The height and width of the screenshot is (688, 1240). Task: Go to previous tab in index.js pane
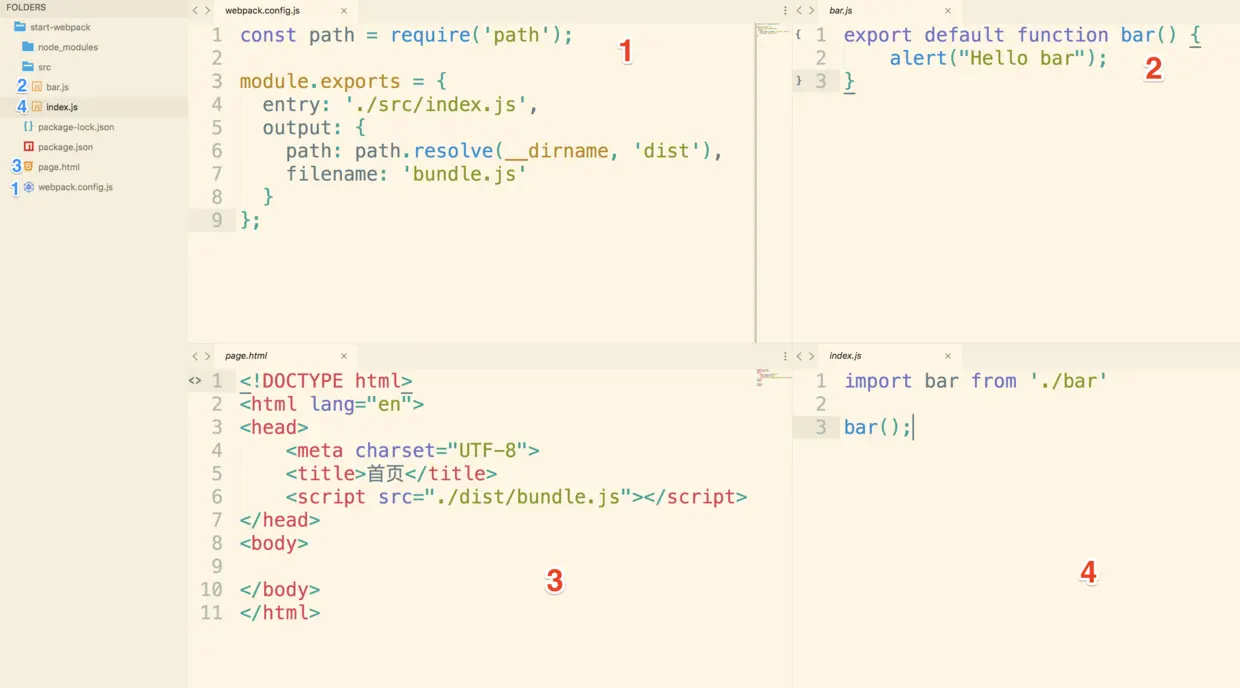click(x=799, y=356)
